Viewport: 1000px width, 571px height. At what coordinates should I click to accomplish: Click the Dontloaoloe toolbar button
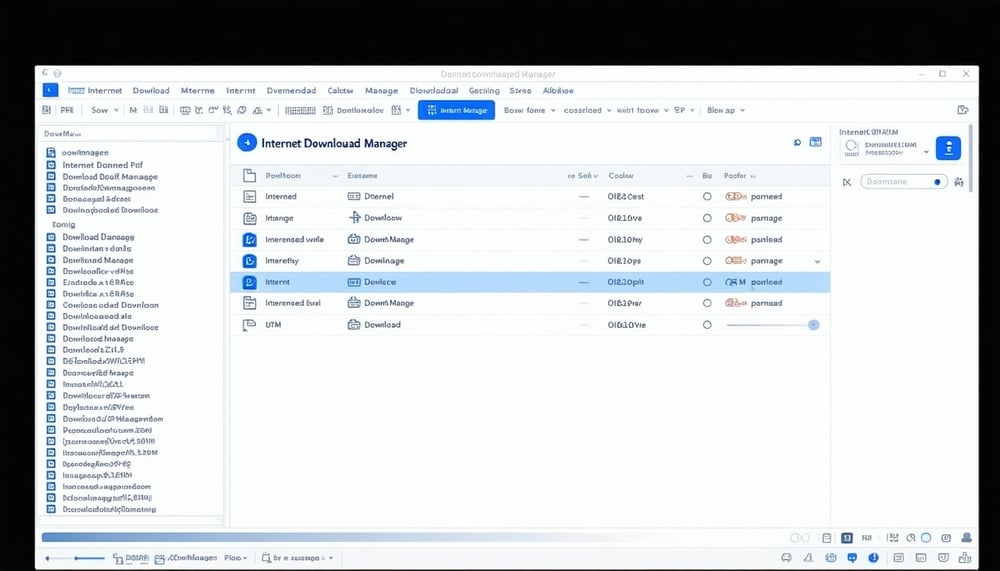360,110
